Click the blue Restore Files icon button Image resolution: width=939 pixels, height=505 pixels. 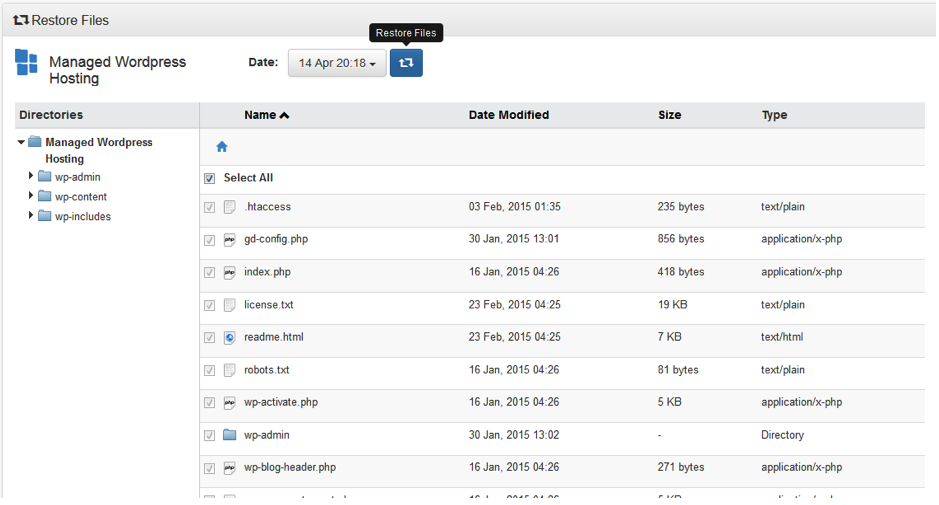coord(406,63)
